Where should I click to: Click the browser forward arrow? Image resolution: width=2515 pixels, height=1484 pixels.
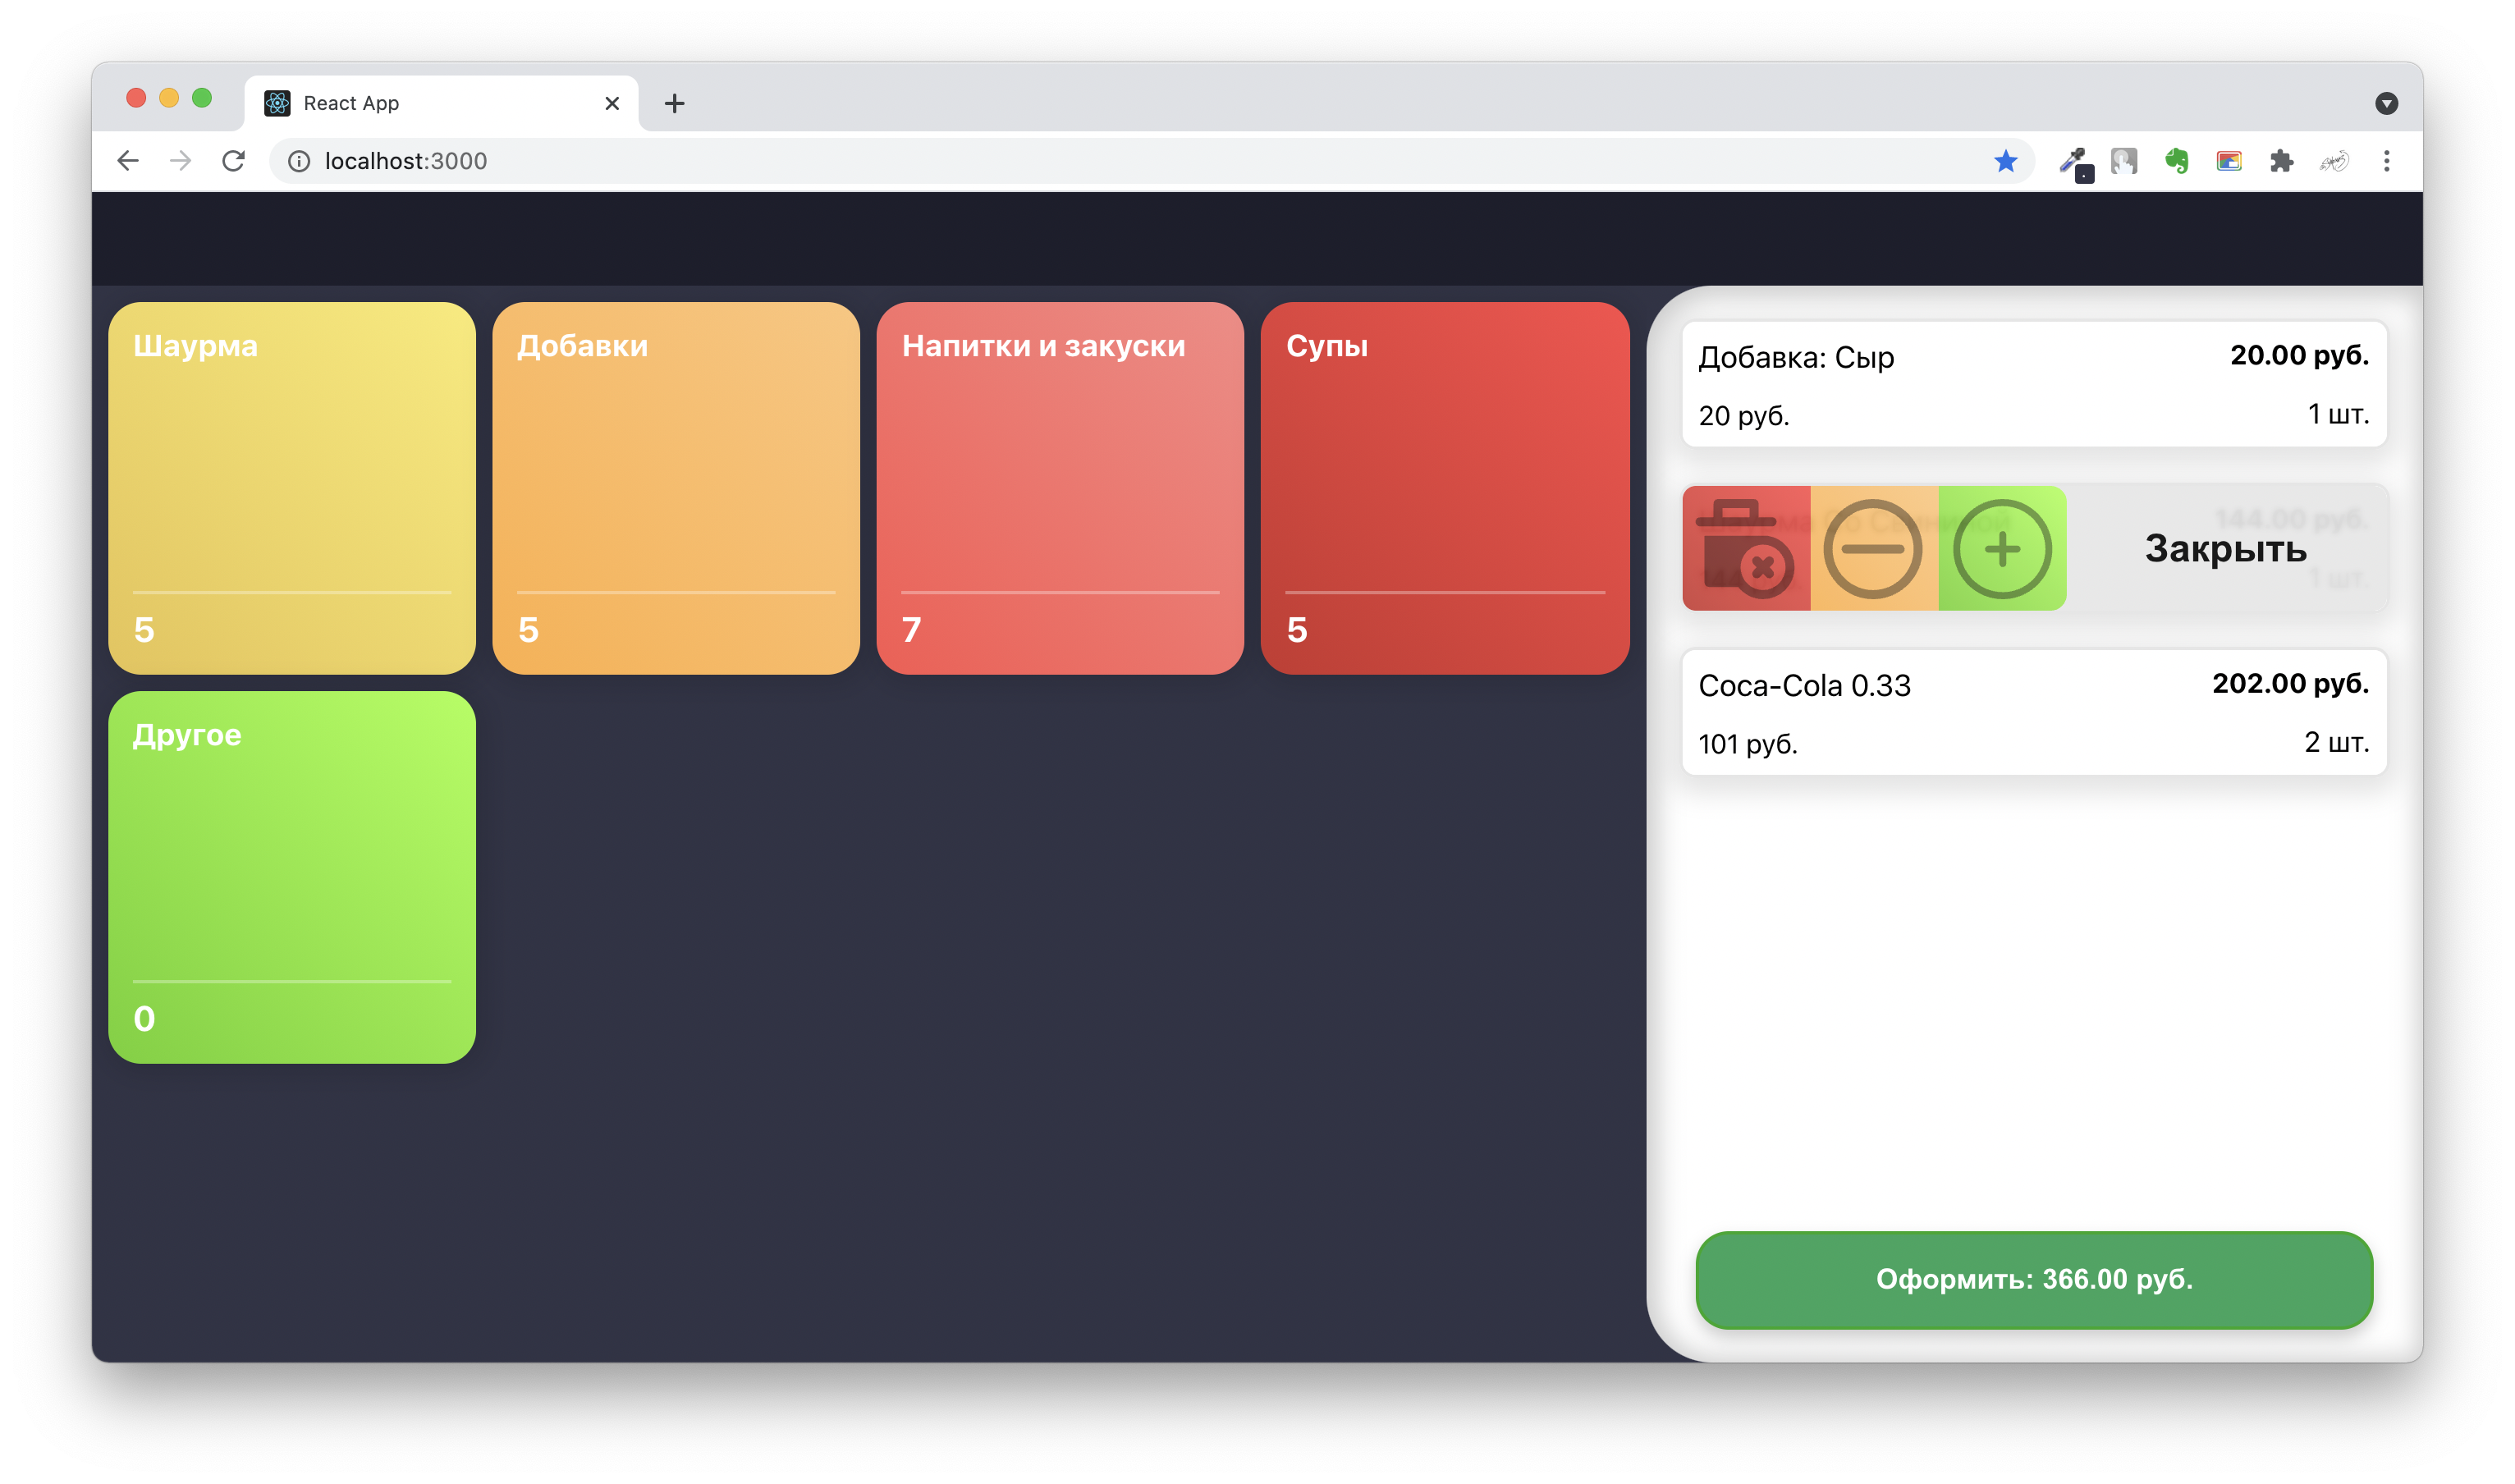tap(180, 161)
